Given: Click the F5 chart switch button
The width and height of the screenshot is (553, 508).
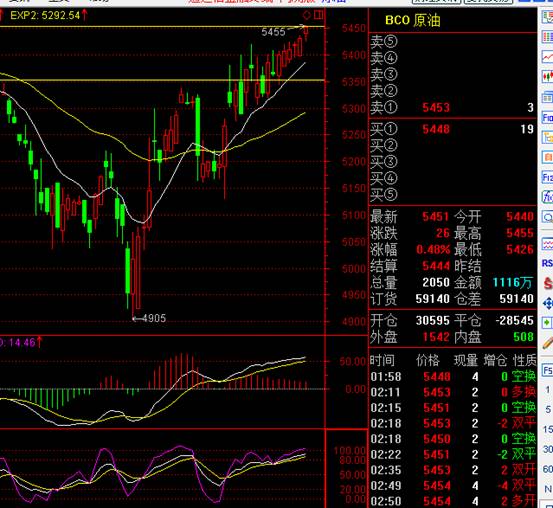Looking at the screenshot, I should pos(547,370).
